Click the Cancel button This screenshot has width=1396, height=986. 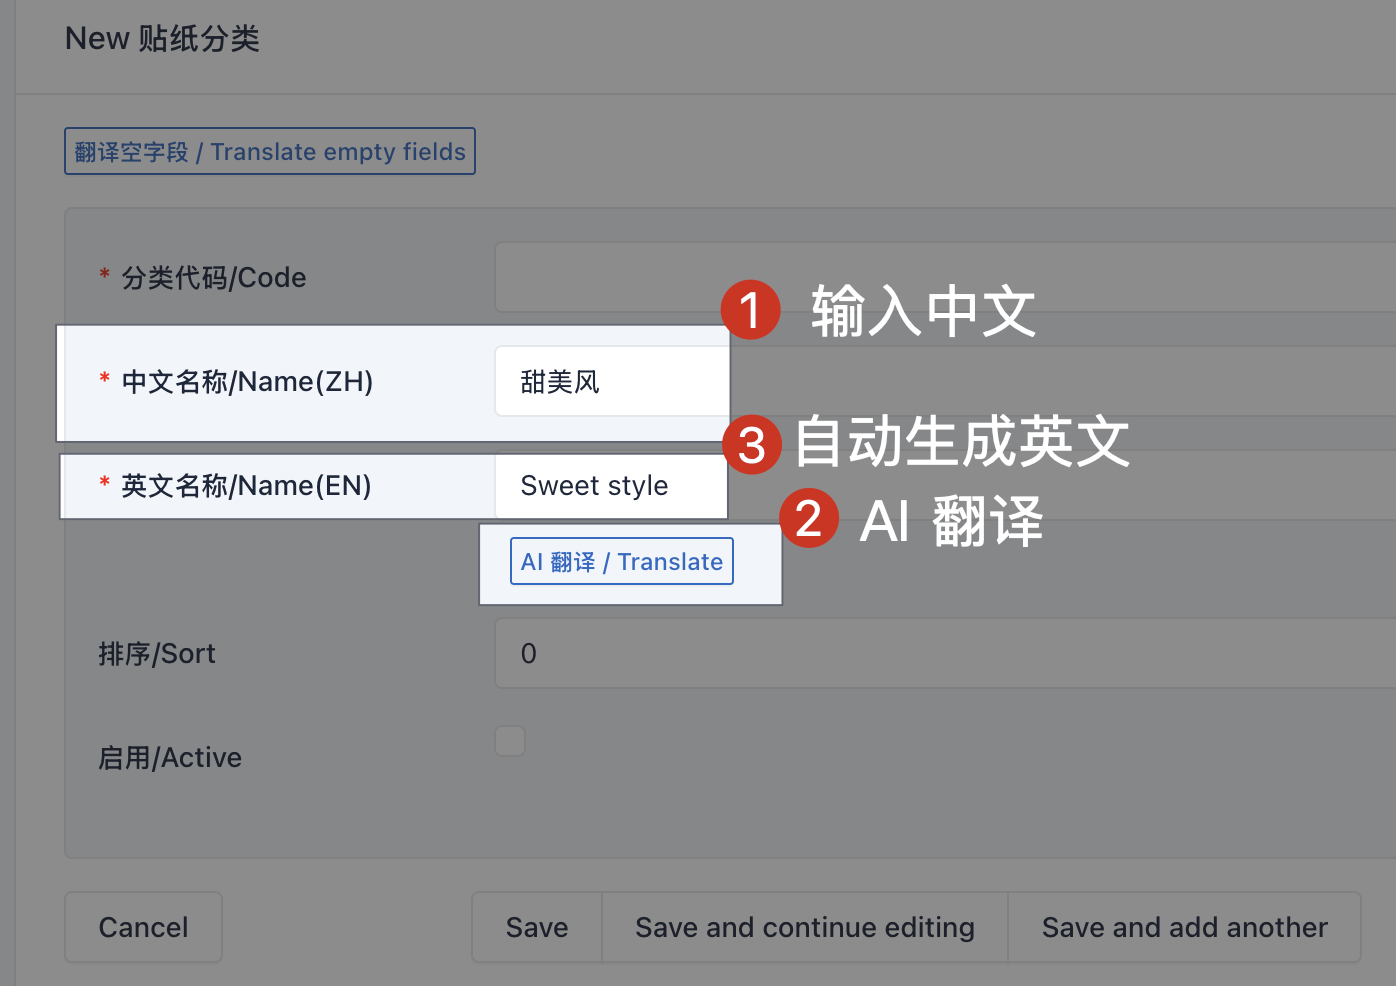click(x=143, y=927)
